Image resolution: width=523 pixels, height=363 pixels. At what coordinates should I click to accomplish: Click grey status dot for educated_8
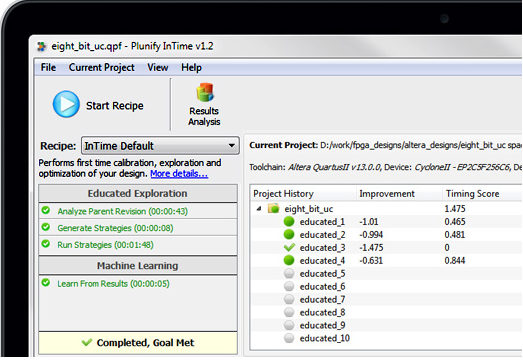point(289,312)
